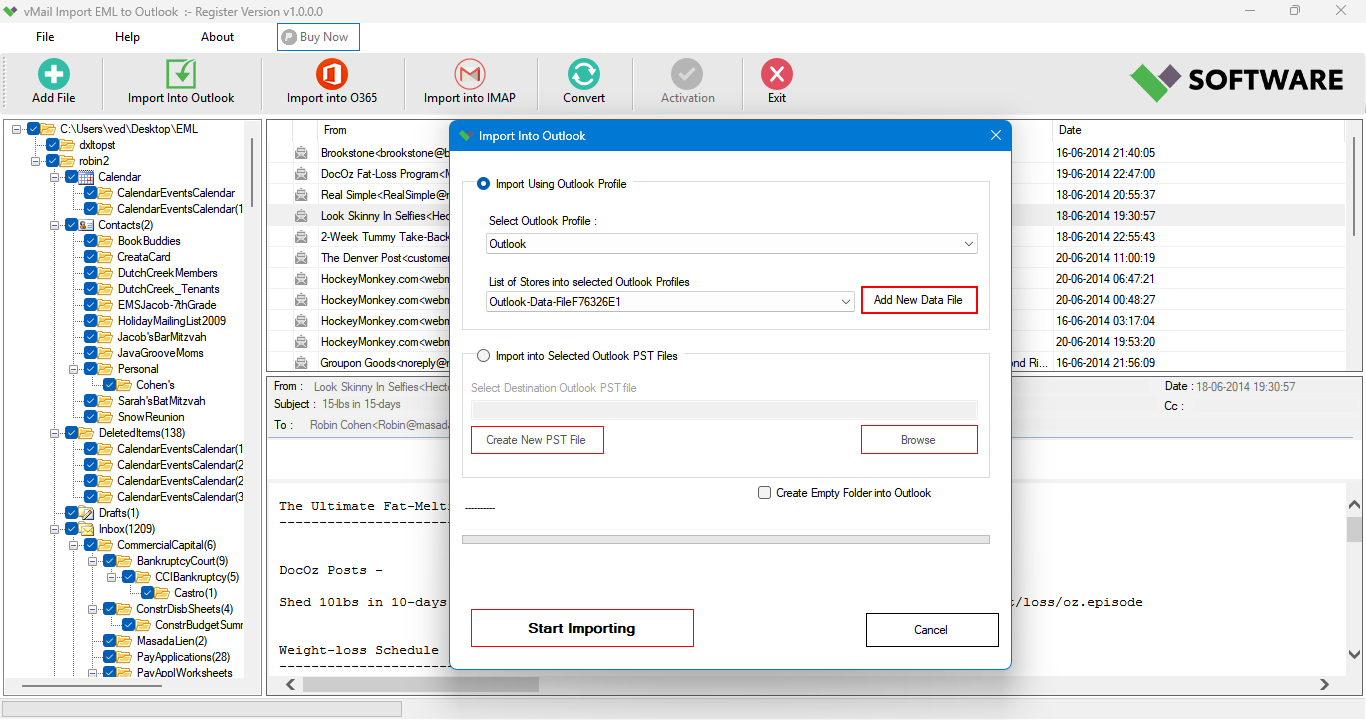Open the List of Stores dropdown
Viewport: 1366px width, 720px height.
(x=670, y=301)
